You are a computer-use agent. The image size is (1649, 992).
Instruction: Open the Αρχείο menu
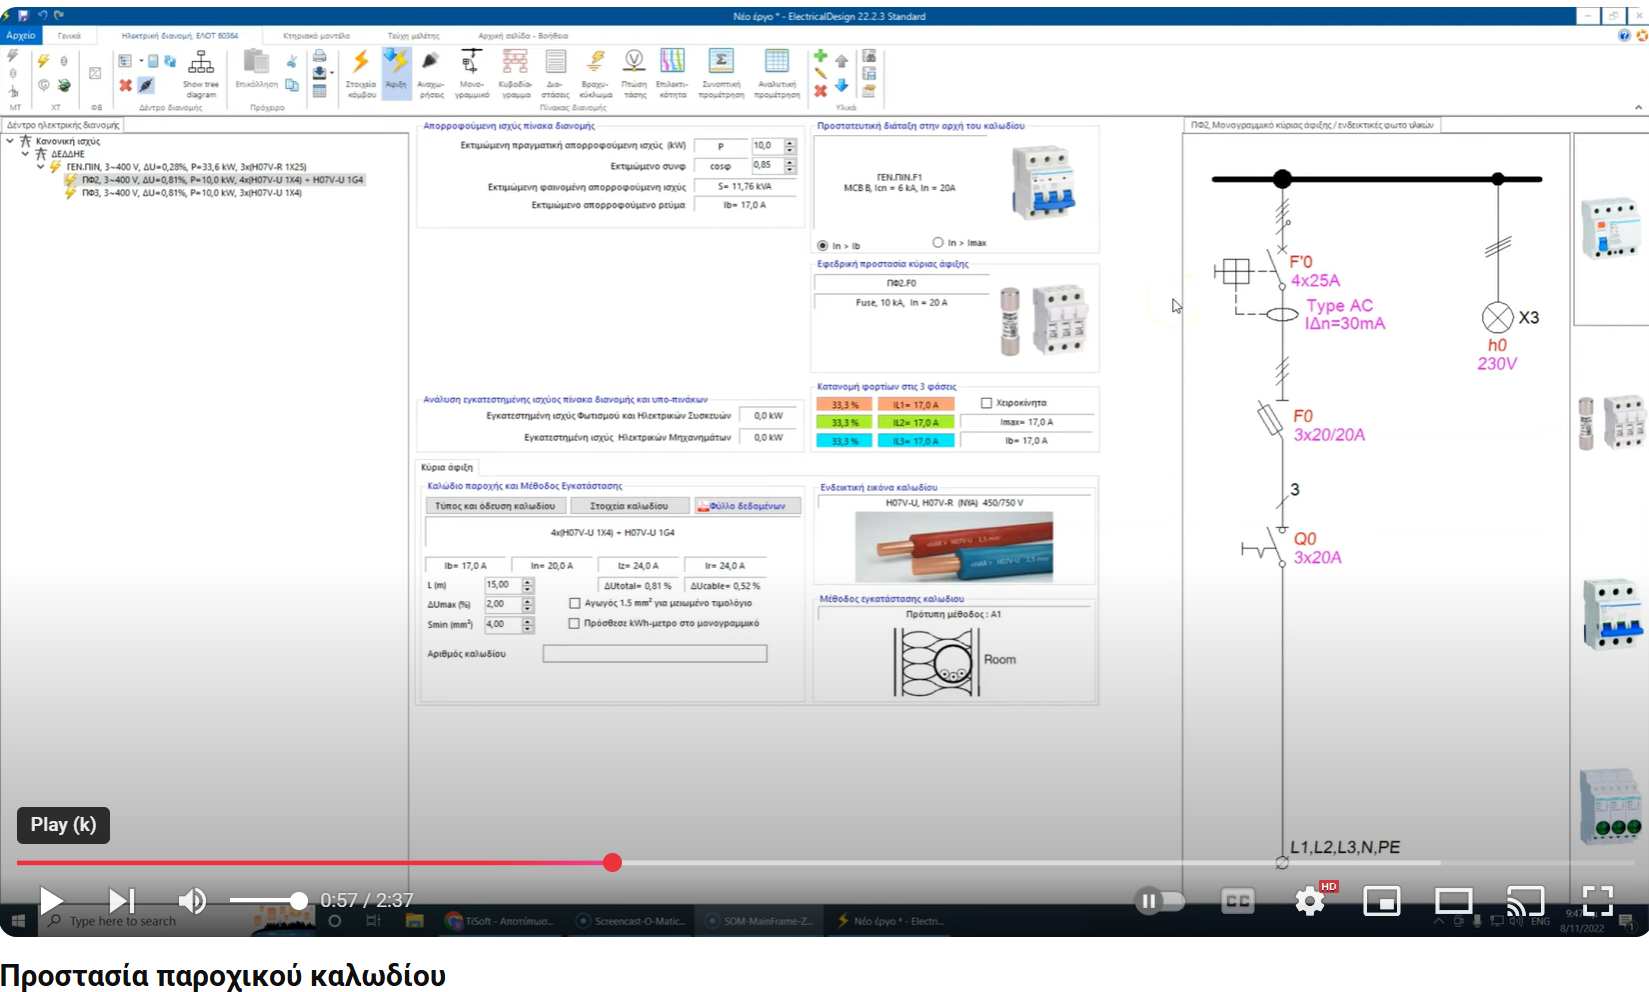(x=20, y=34)
